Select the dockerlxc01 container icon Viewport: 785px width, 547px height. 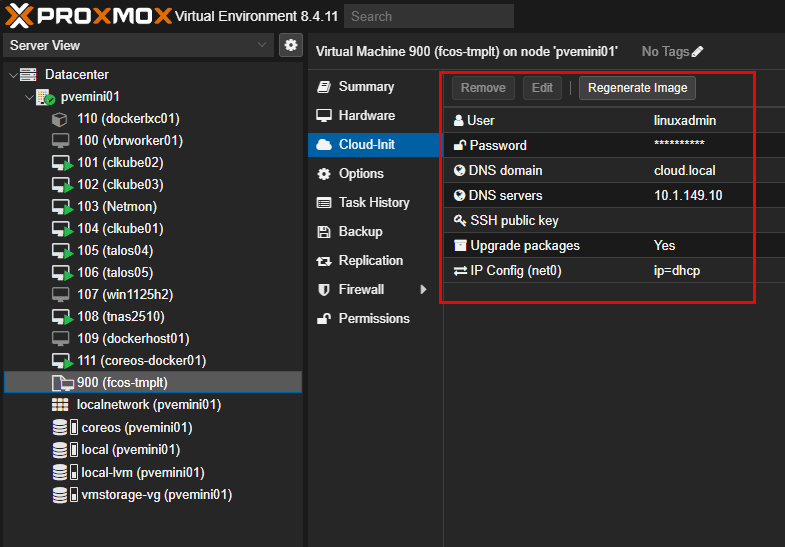coord(60,119)
